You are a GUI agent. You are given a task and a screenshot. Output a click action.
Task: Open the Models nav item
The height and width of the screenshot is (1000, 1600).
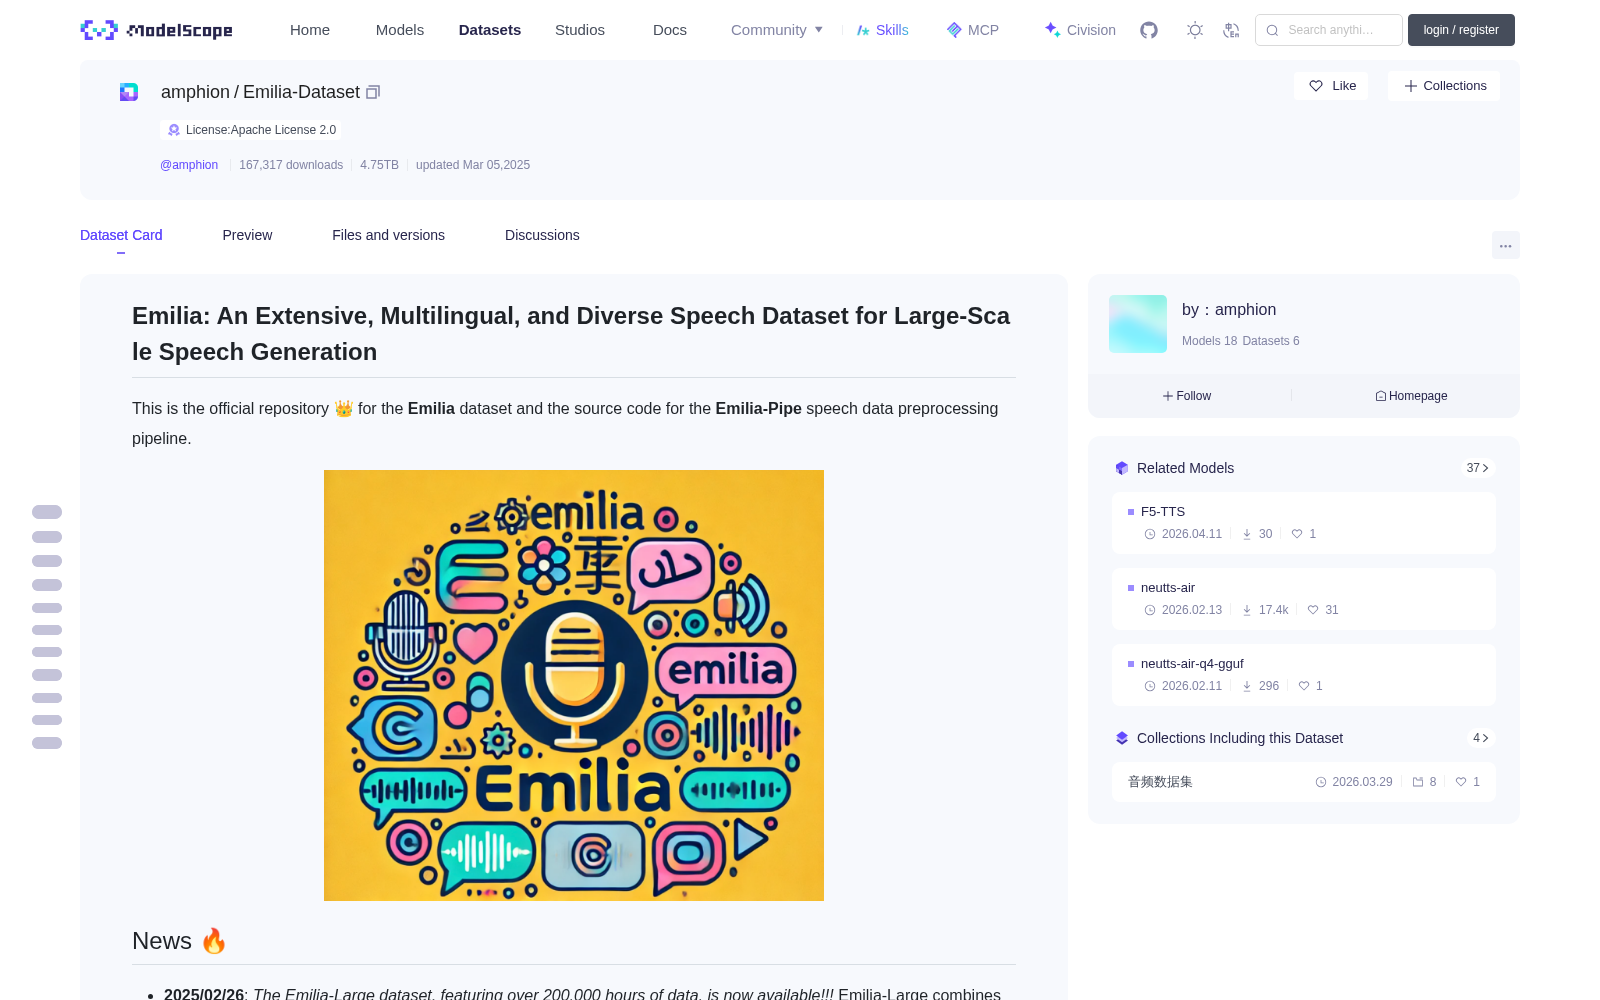point(400,30)
